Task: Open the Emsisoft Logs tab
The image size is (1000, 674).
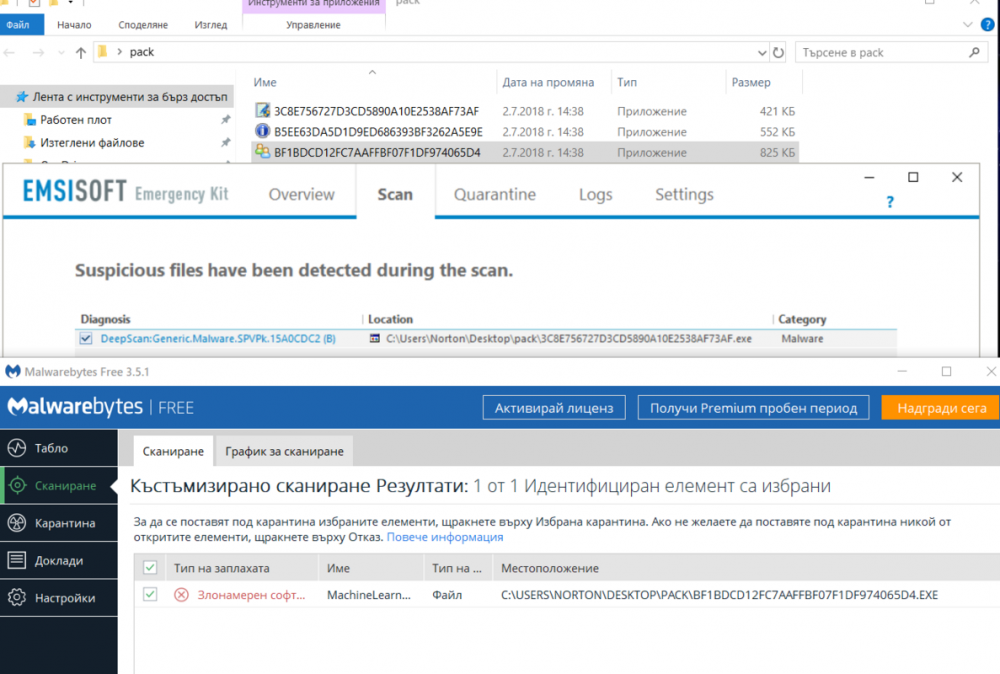Action: tap(596, 194)
